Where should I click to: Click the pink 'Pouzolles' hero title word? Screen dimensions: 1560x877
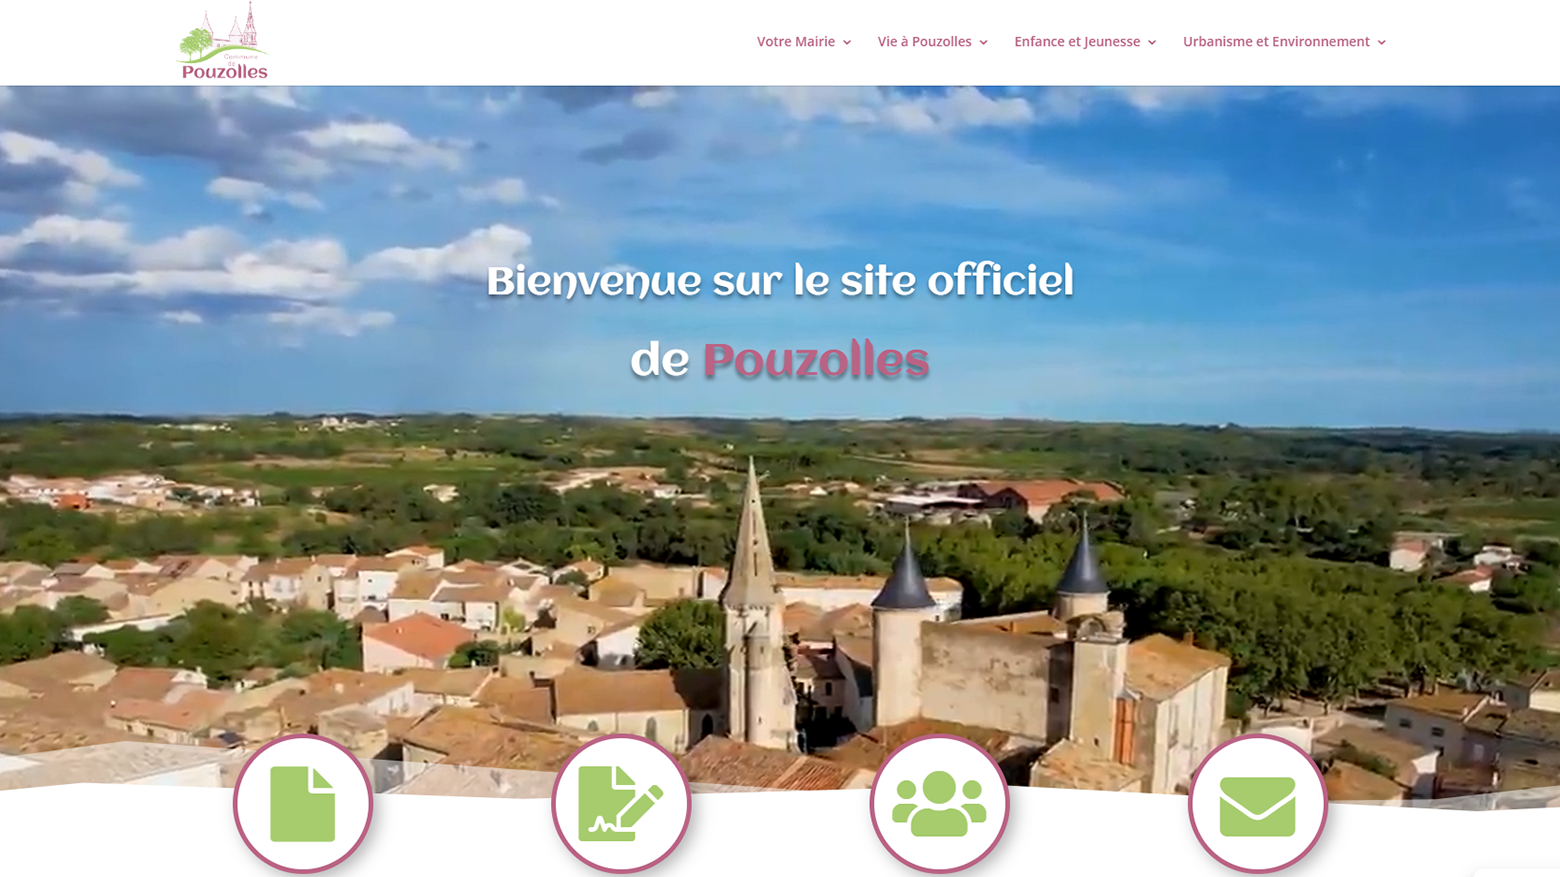[x=816, y=361]
